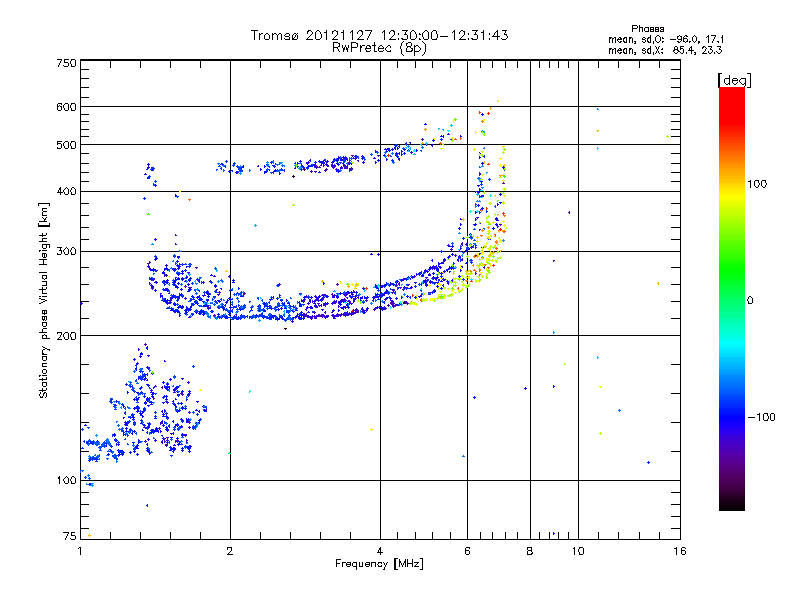Select the "mean, sd,O: -96.0, 17.1" statistics line
The width and height of the screenshot is (800, 600).
point(666,39)
